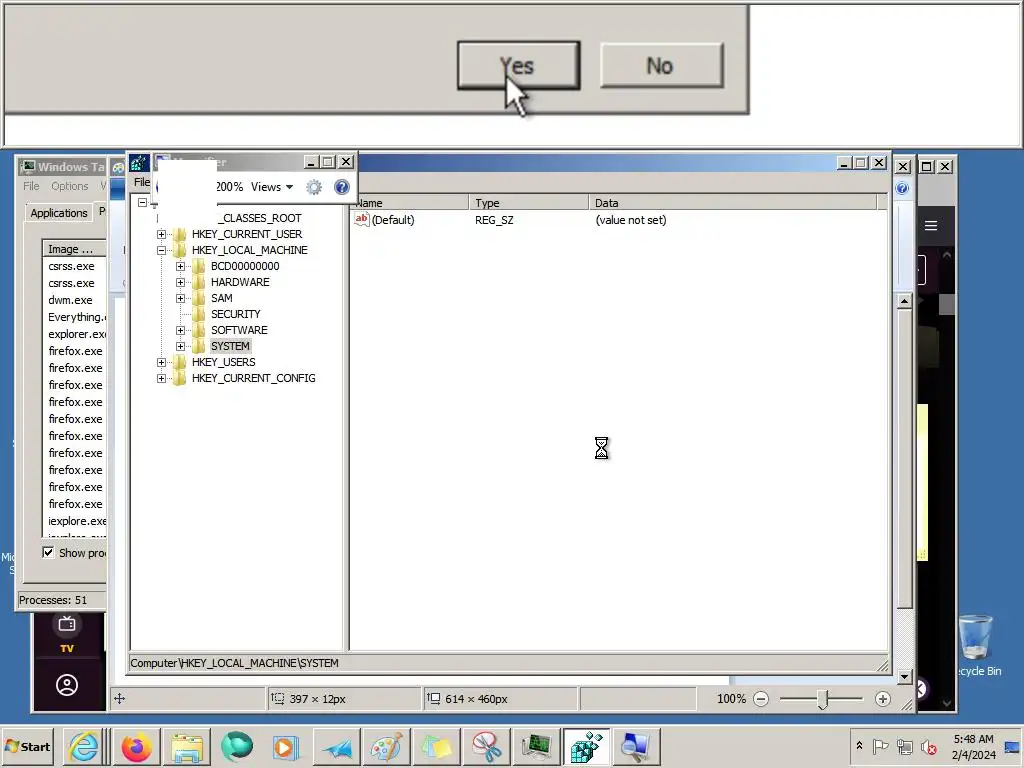Select HKEY_USERS in registry tree
This screenshot has width=1024, height=768.
pyautogui.click(x=223, y=362)
